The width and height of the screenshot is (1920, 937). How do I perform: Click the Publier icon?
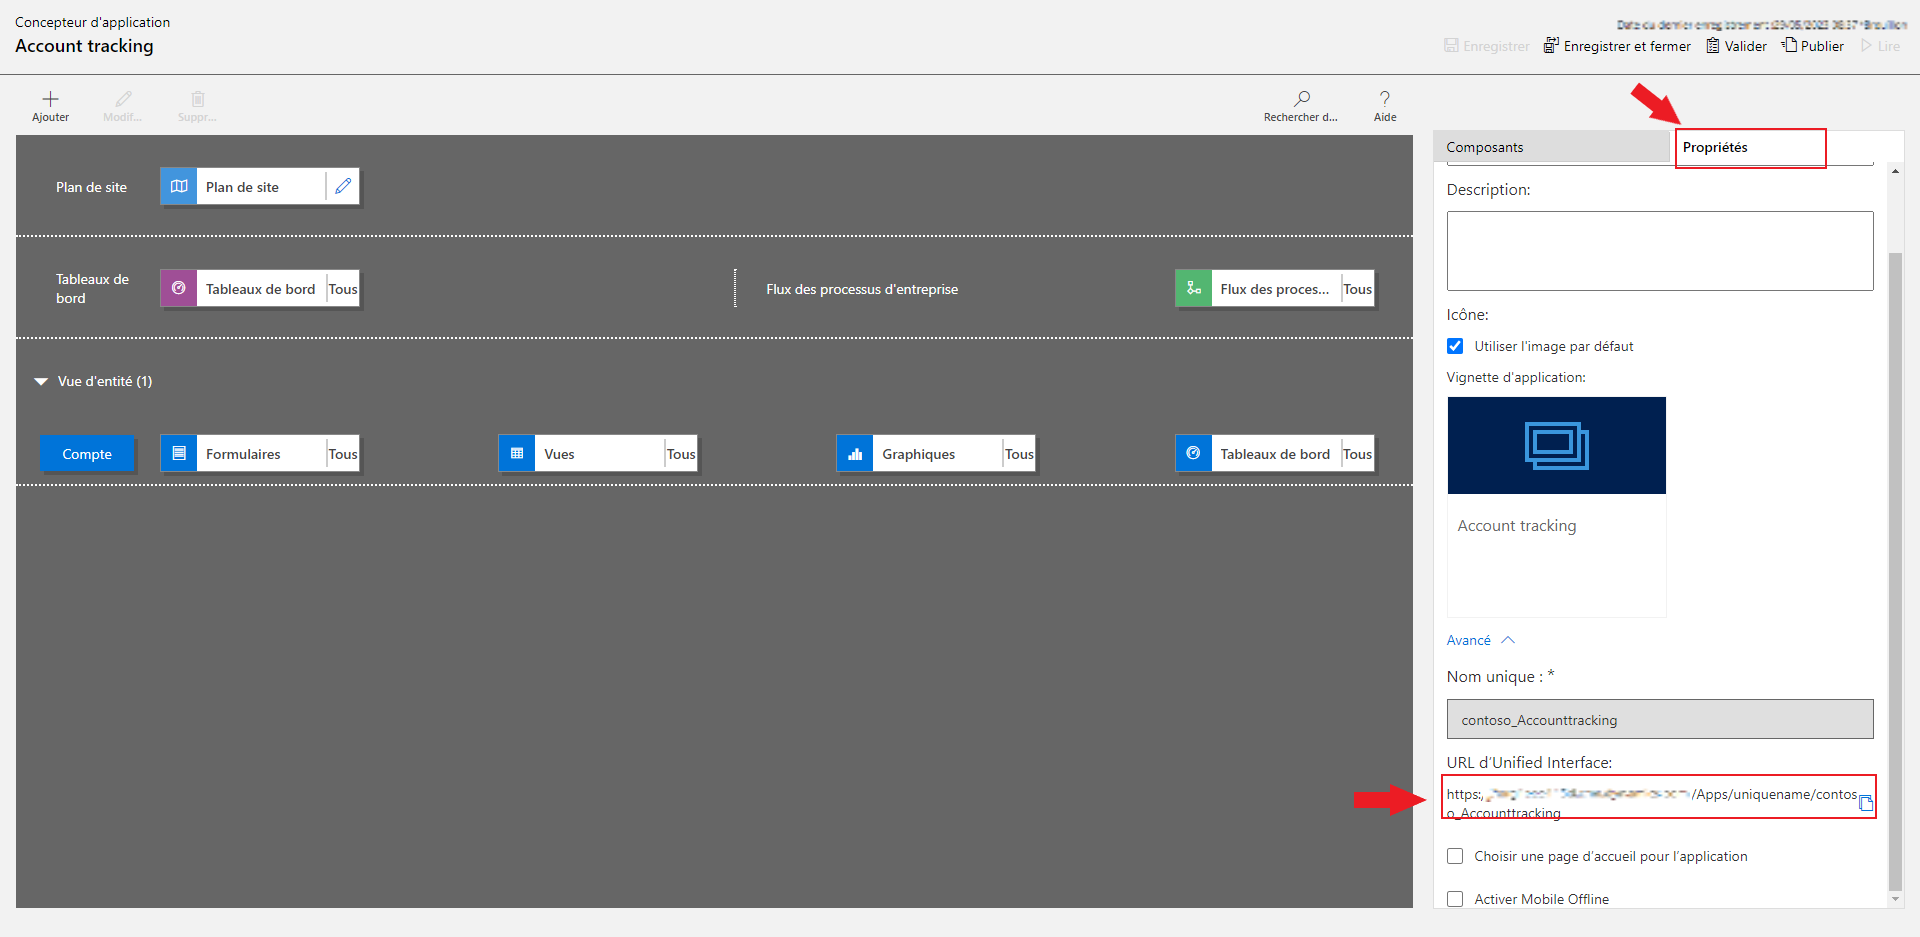(x=1789, y=45)
